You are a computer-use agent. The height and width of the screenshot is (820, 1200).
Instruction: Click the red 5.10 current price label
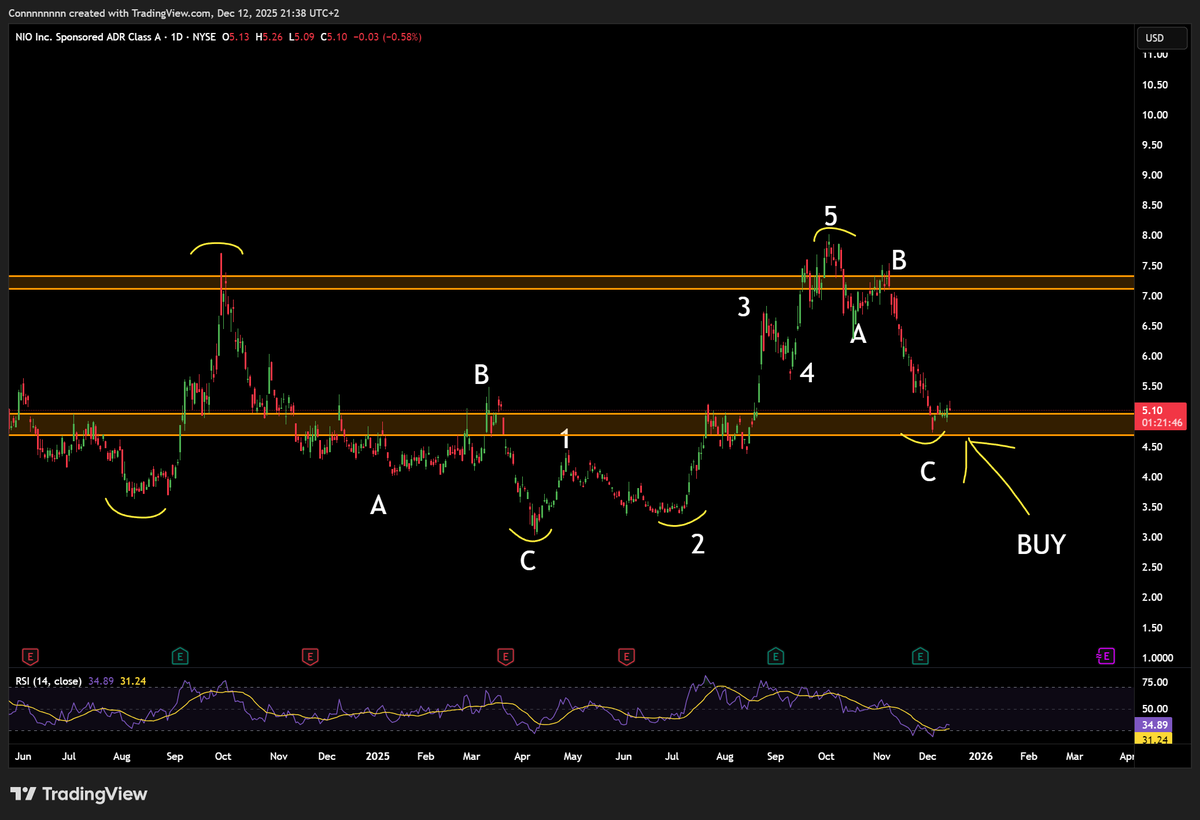pyautogui.click(x=1160, y=415)
